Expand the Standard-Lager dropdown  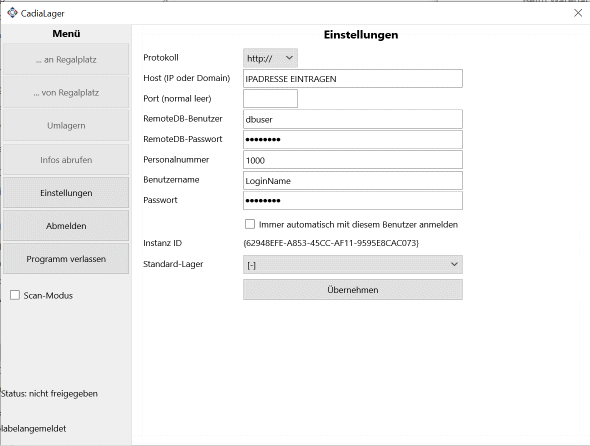tap(353, 265)
